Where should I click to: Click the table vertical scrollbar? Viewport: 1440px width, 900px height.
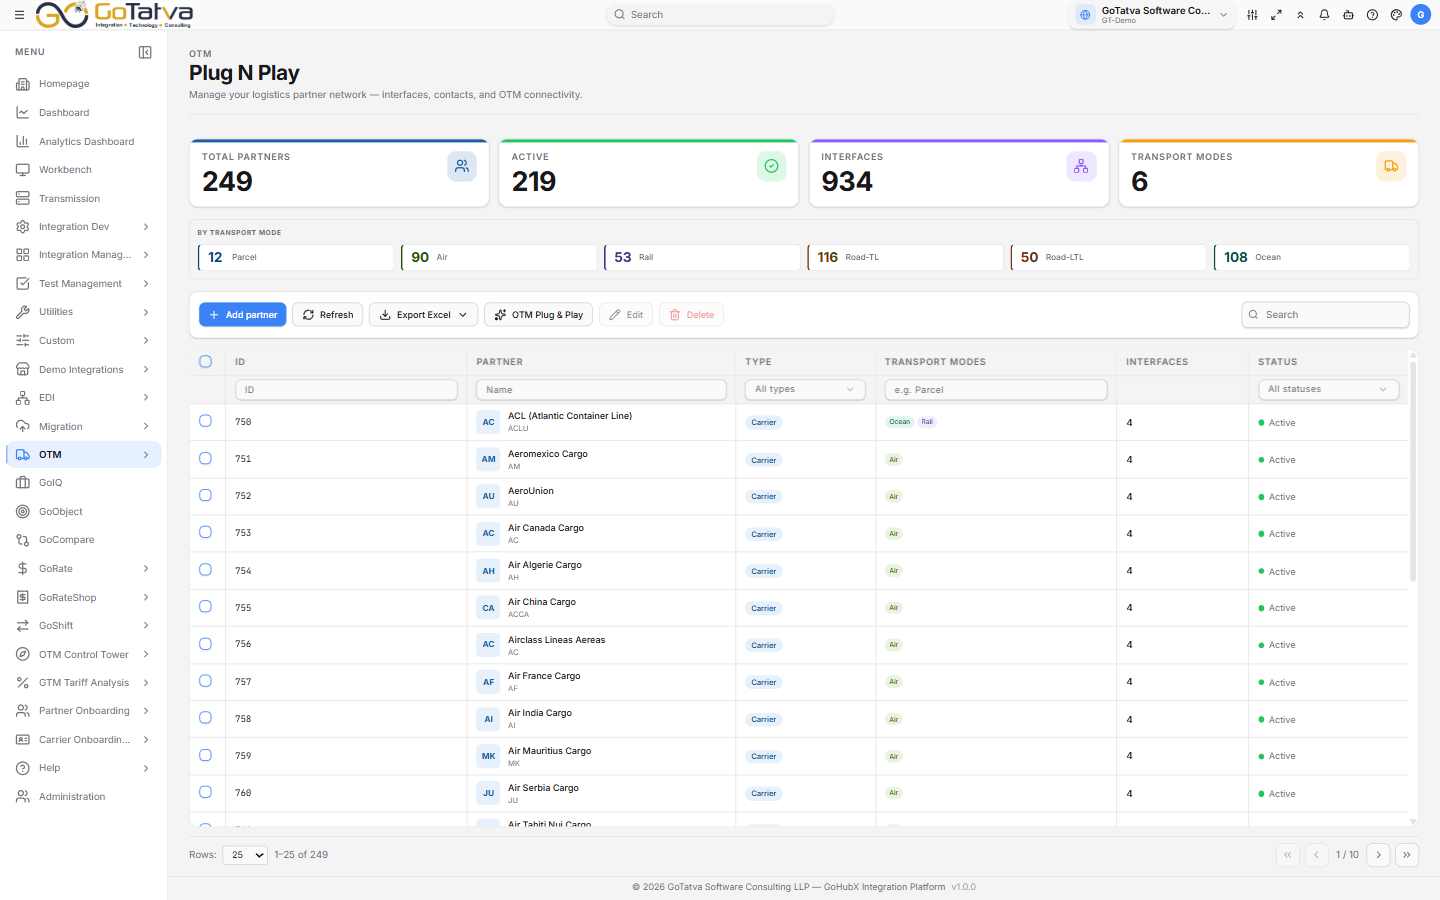1413,470
